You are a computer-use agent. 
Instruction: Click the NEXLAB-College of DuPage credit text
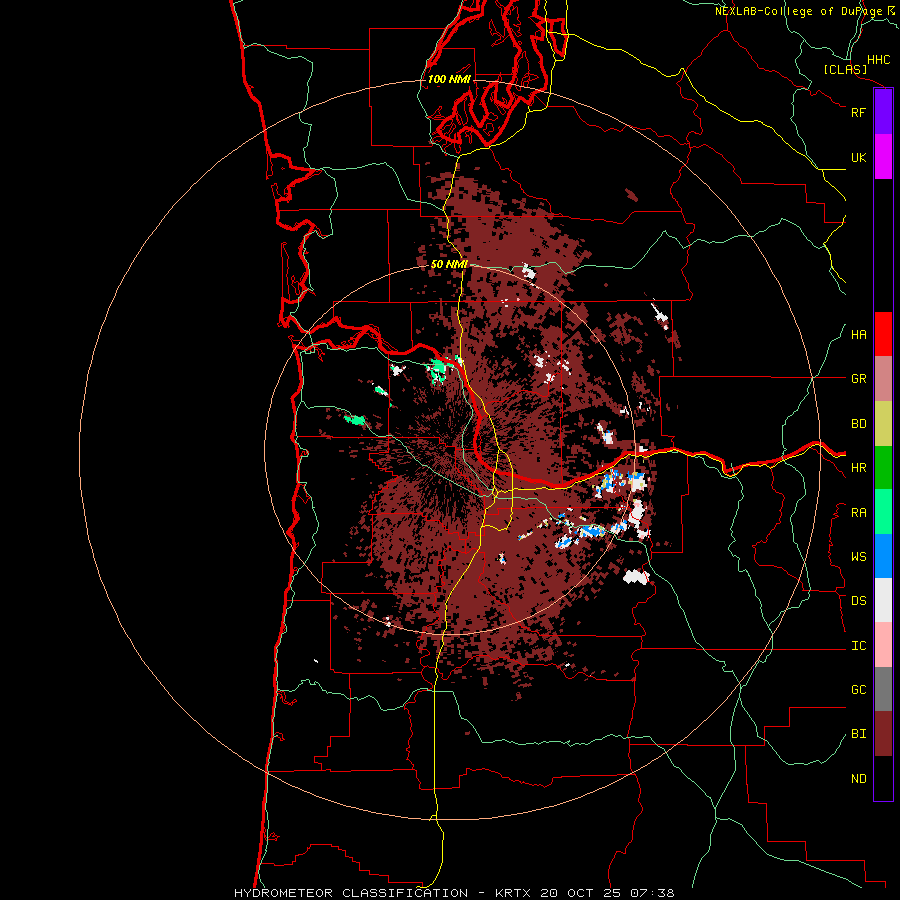click(x=798, y=11)
